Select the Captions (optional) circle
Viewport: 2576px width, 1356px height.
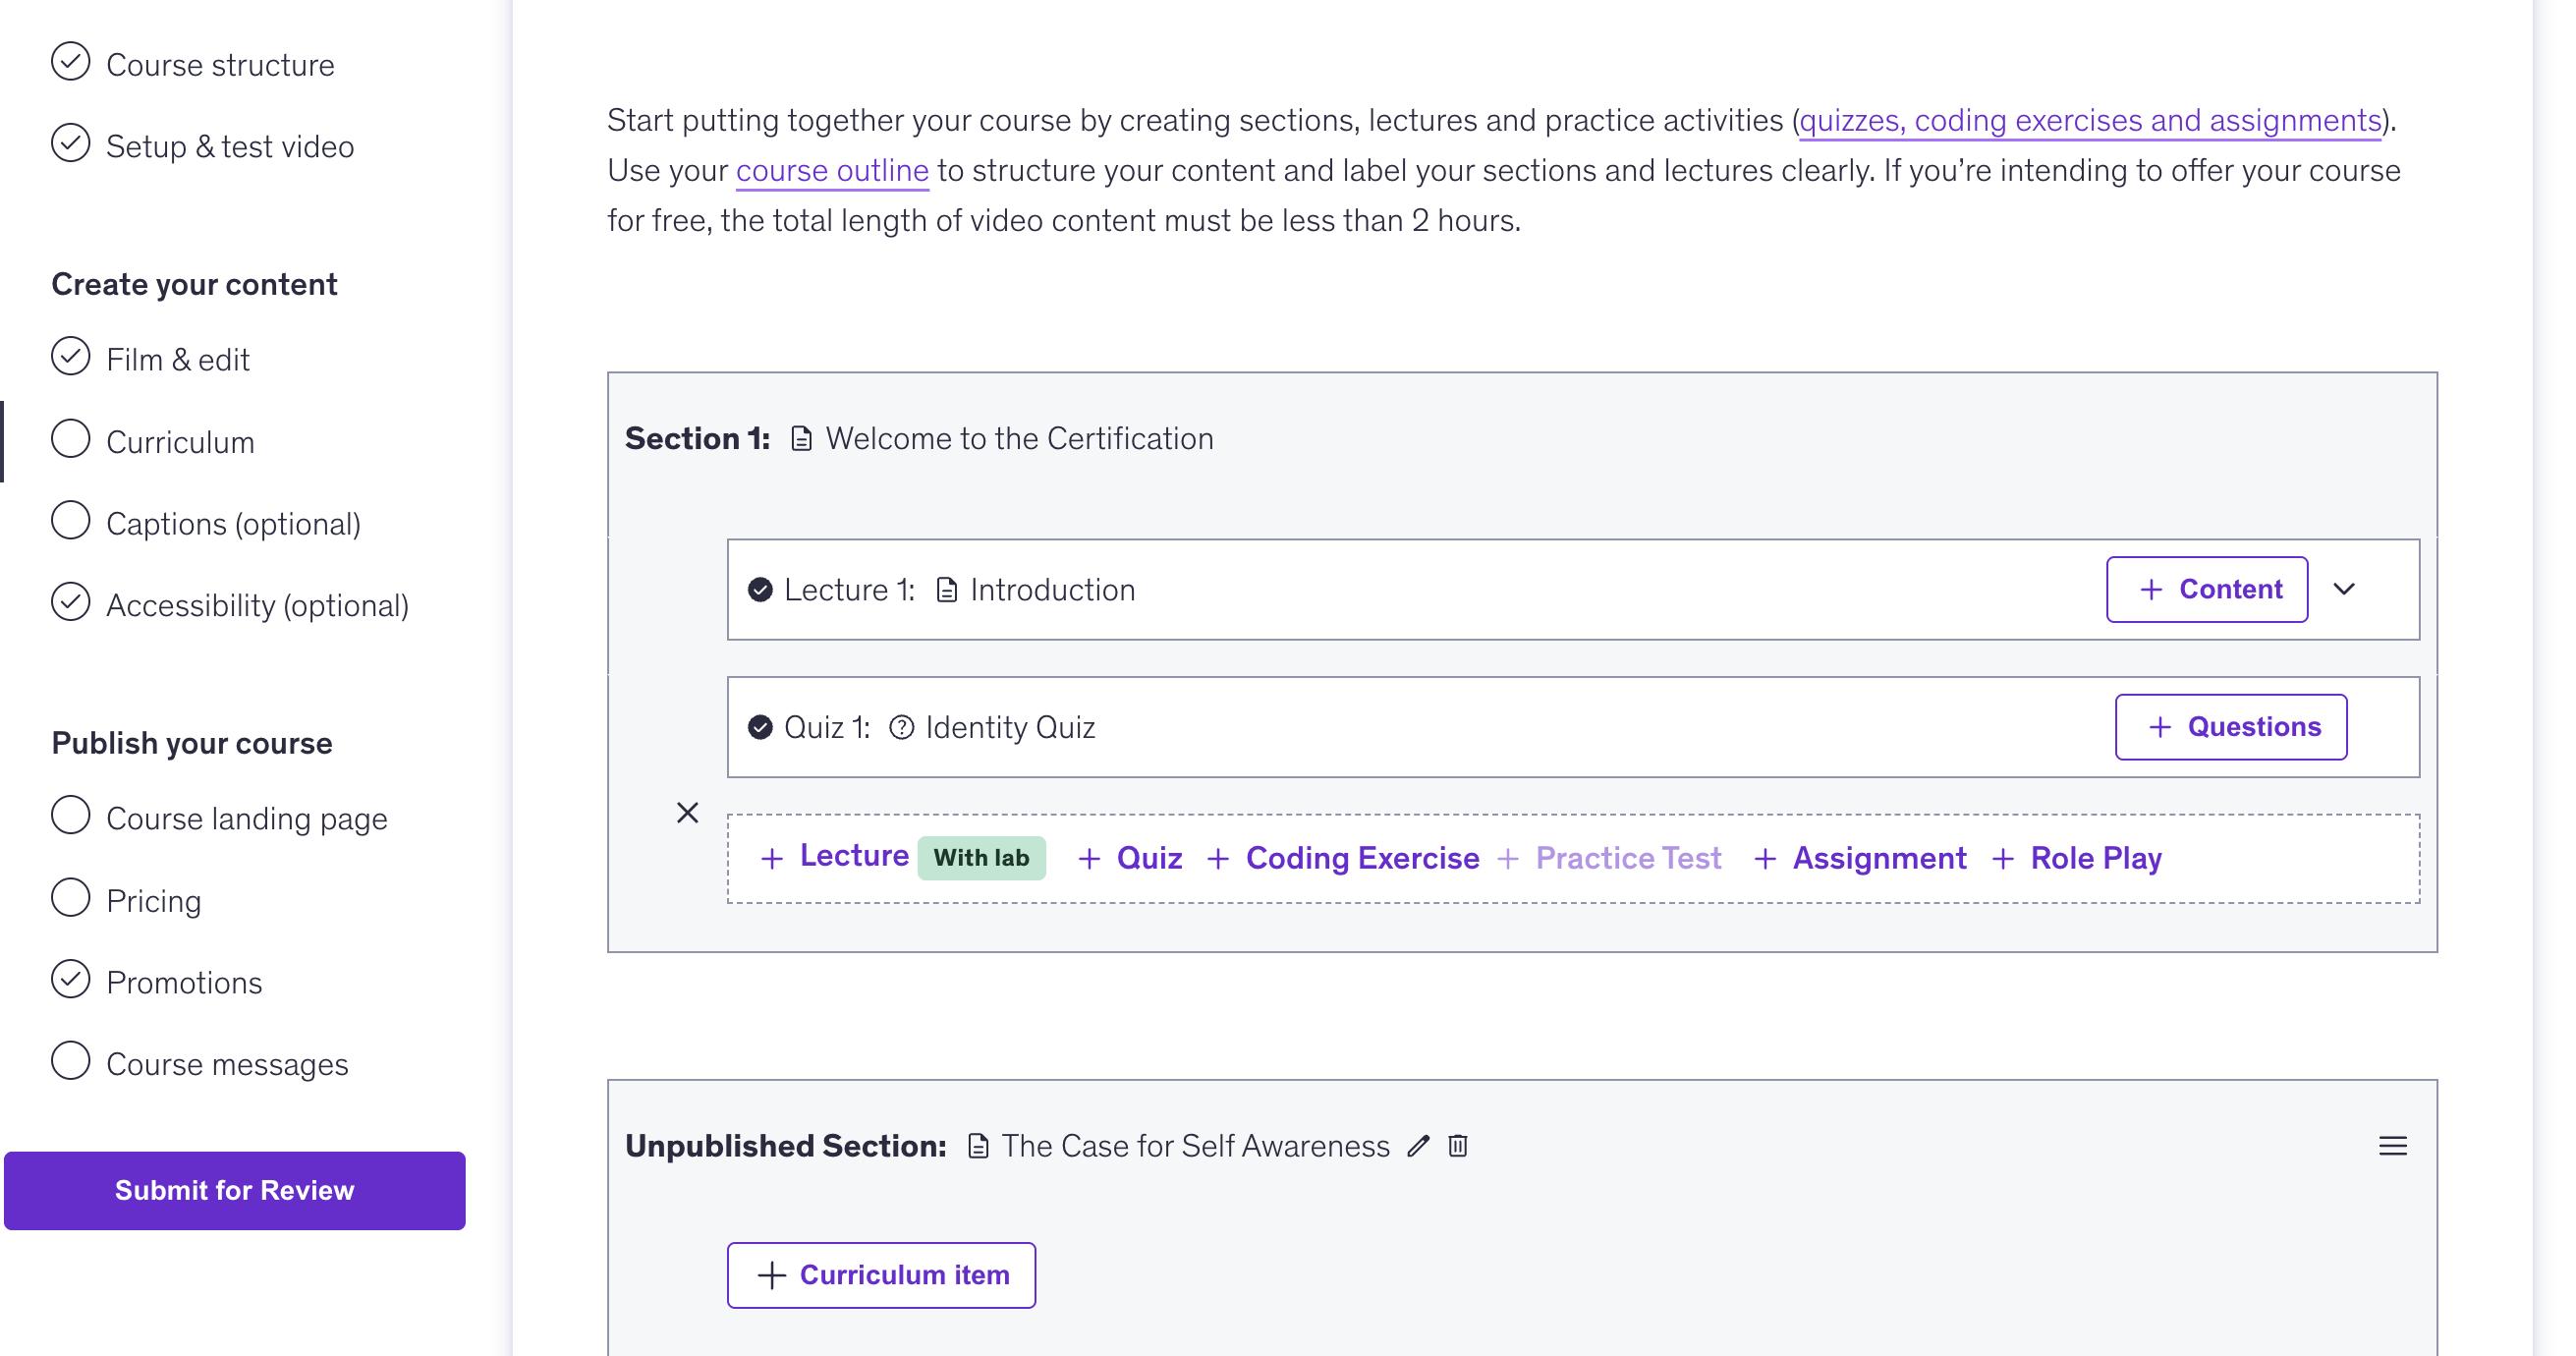tap(71, 521)
